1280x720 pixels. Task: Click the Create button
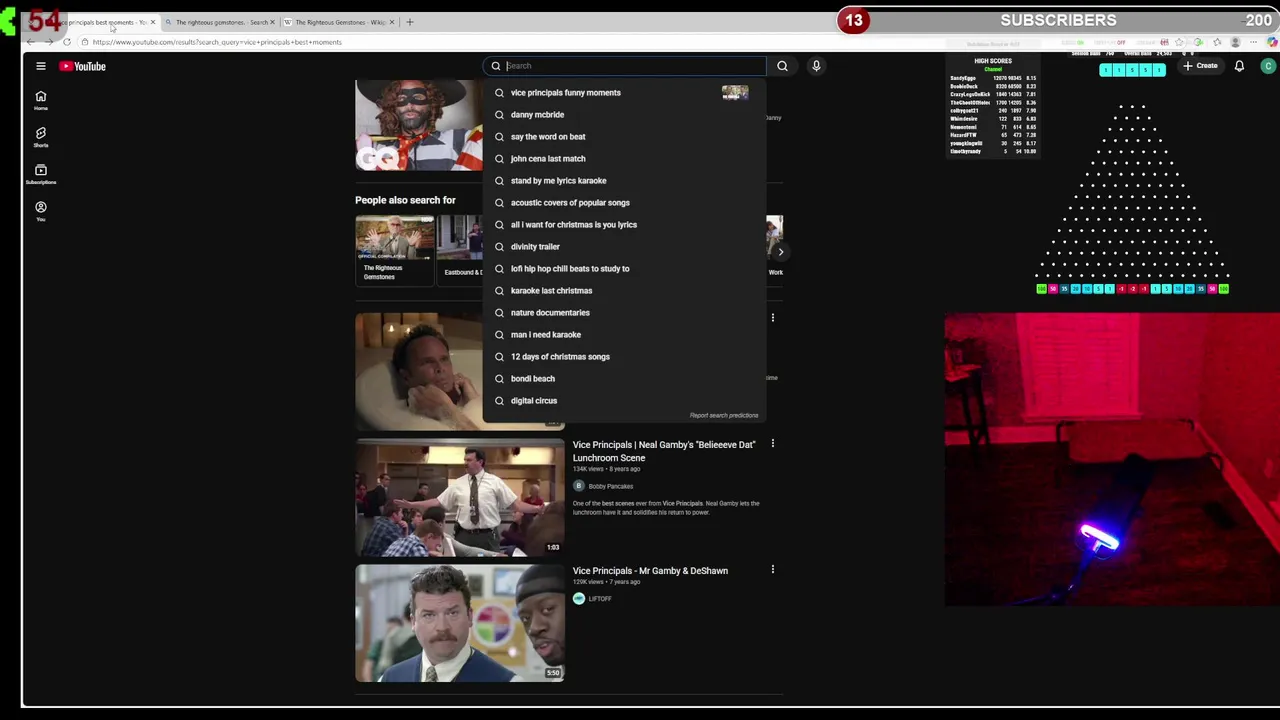click(x=1200, y=66)
